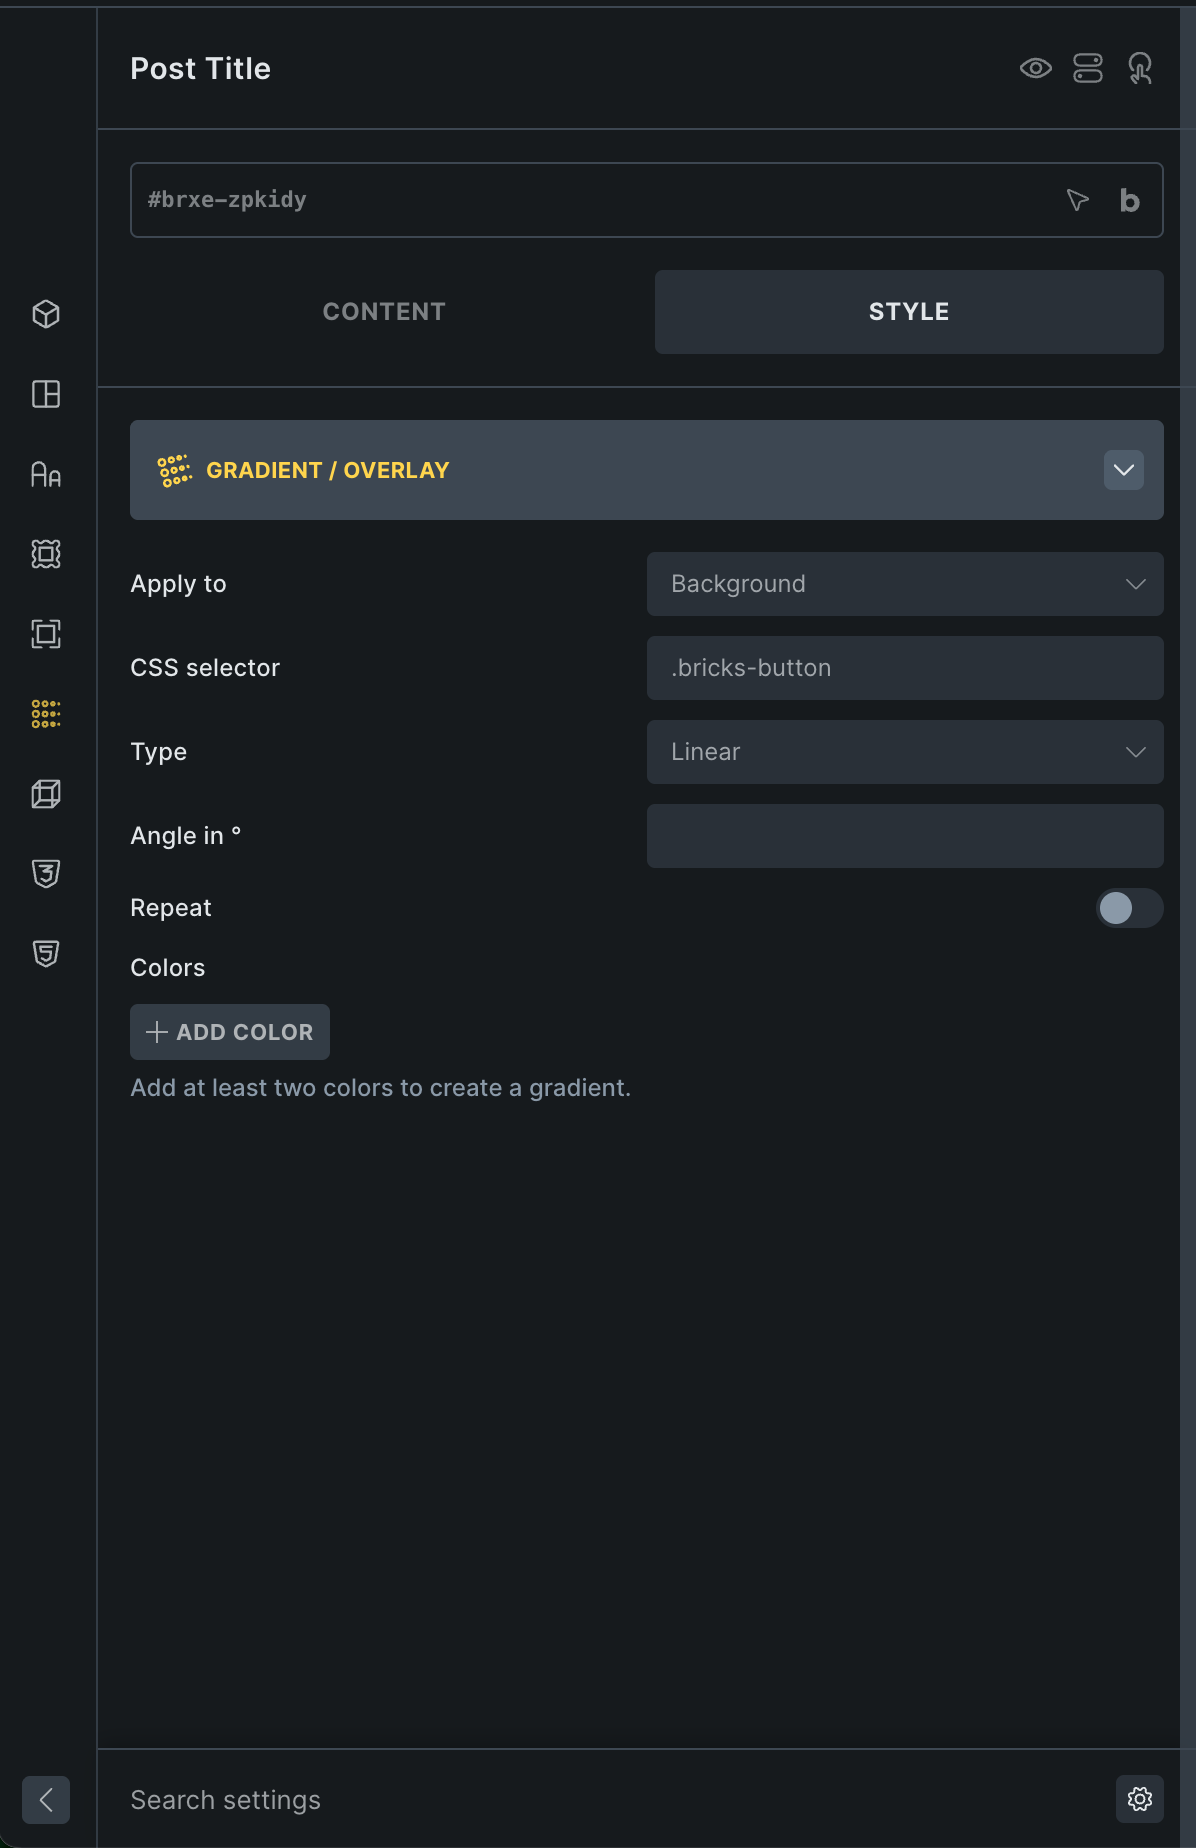1196x1848 pixels.
Task: Click the Angle in degrees input field
Action: point(905,836)
